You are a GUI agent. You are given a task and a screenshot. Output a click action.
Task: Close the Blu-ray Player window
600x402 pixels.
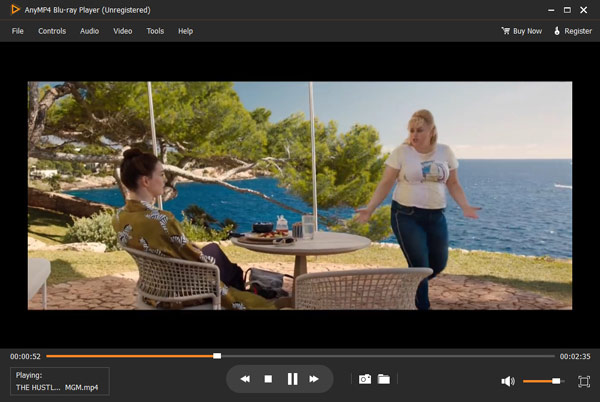584,10
